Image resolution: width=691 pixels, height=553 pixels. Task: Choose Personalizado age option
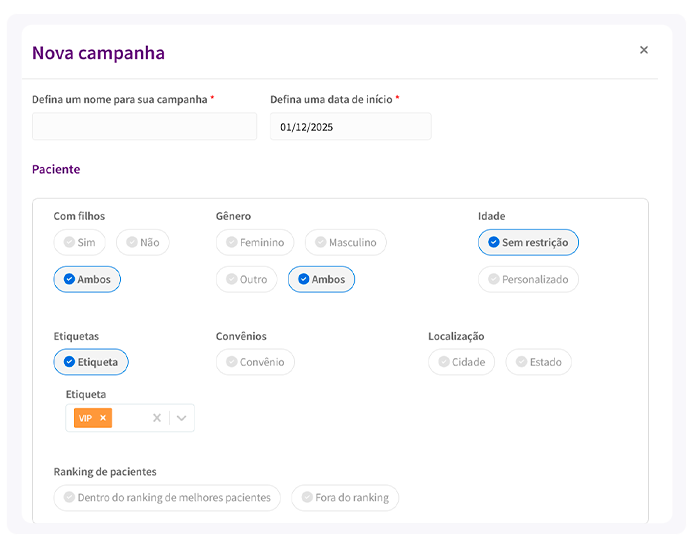click(528, 279)
